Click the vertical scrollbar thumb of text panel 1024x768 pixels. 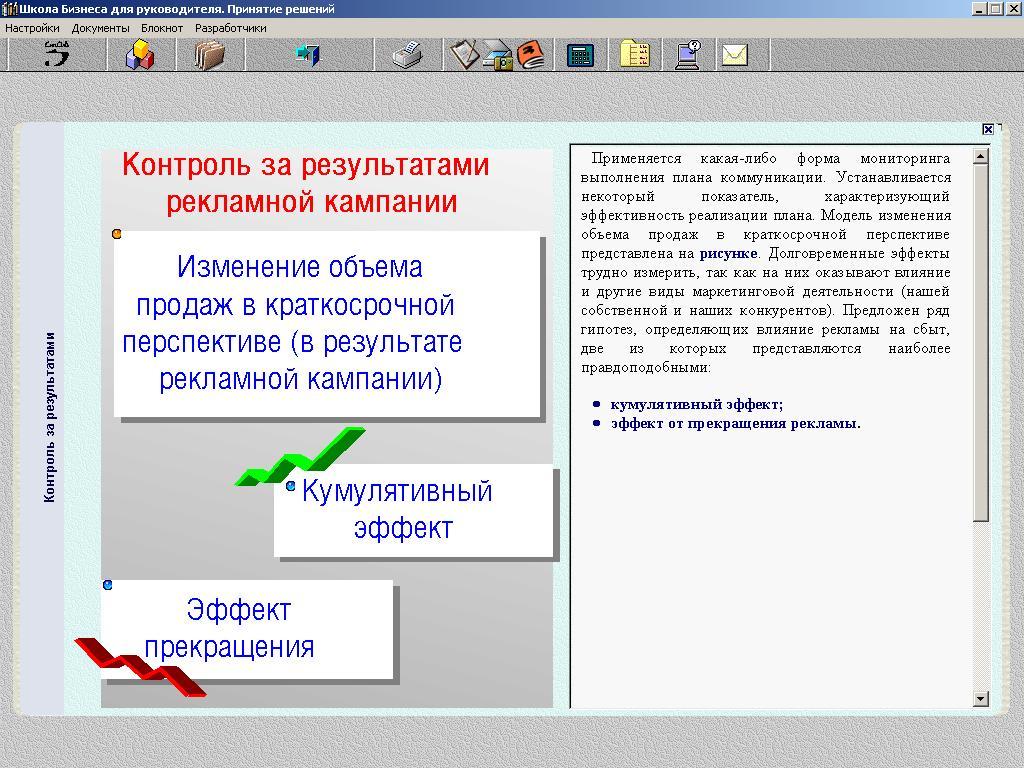pos(980,343)
